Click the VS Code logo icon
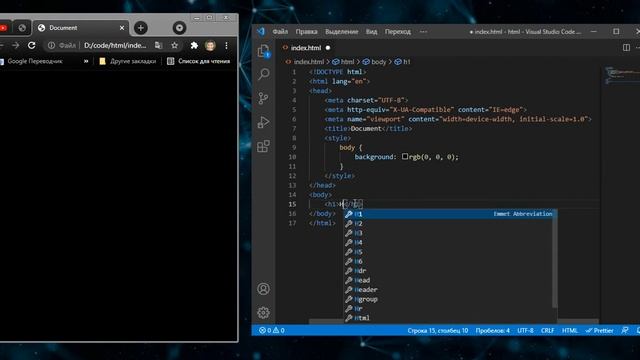640x360 pixels. [261, 31]
